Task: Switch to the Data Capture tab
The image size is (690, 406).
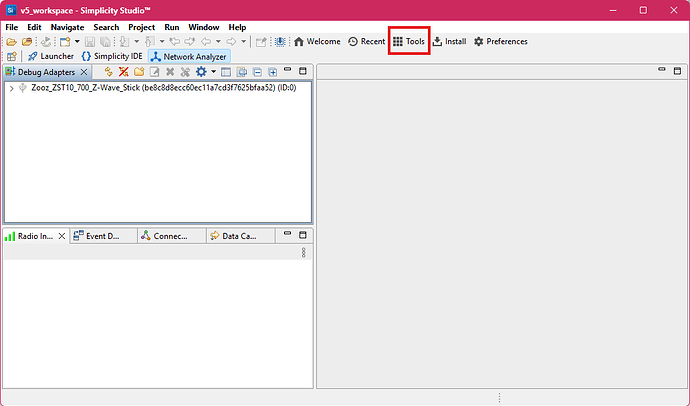Action: coord(239,236)
